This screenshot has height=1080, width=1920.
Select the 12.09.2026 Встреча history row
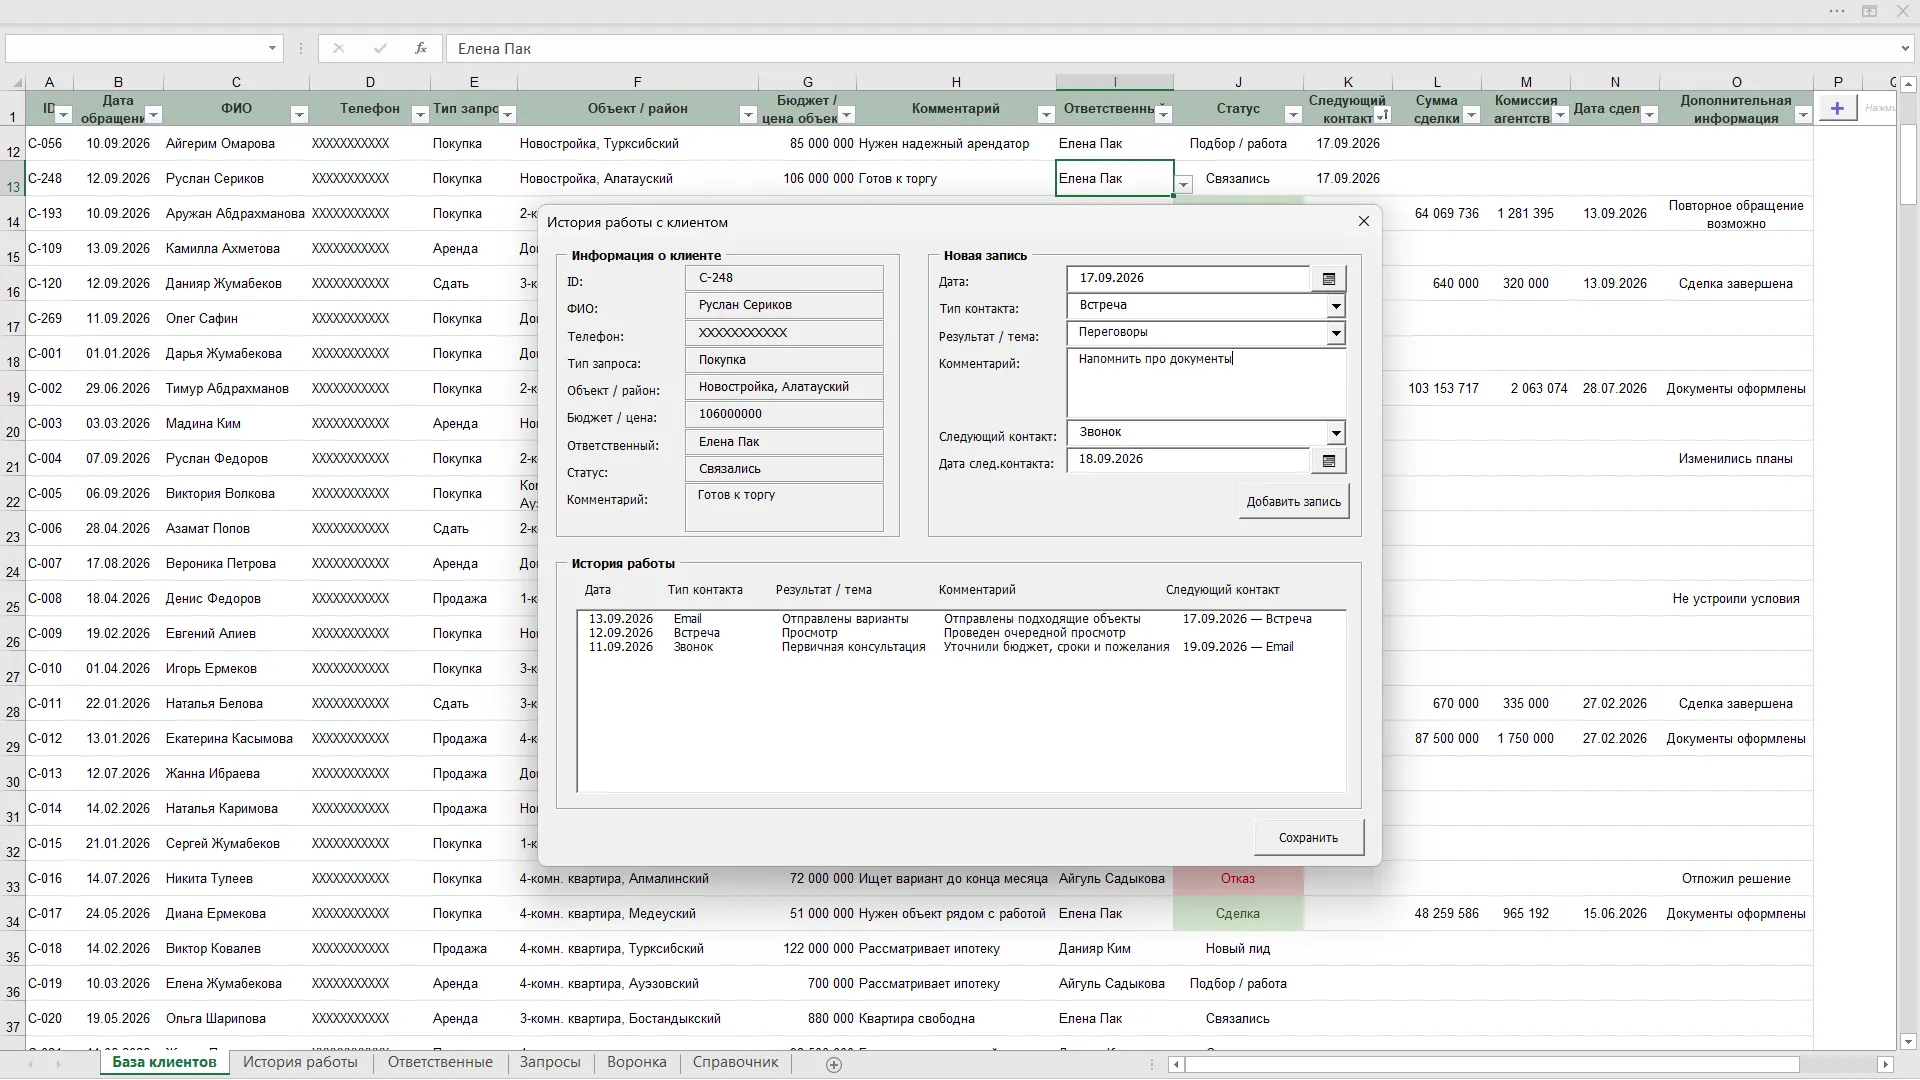(x=960, y=633)
